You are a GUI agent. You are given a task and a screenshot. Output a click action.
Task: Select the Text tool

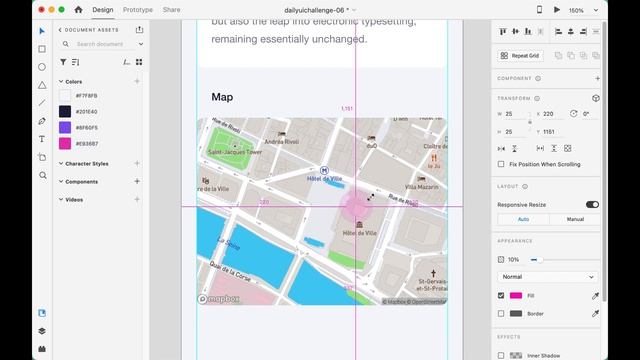click(42, 139)
